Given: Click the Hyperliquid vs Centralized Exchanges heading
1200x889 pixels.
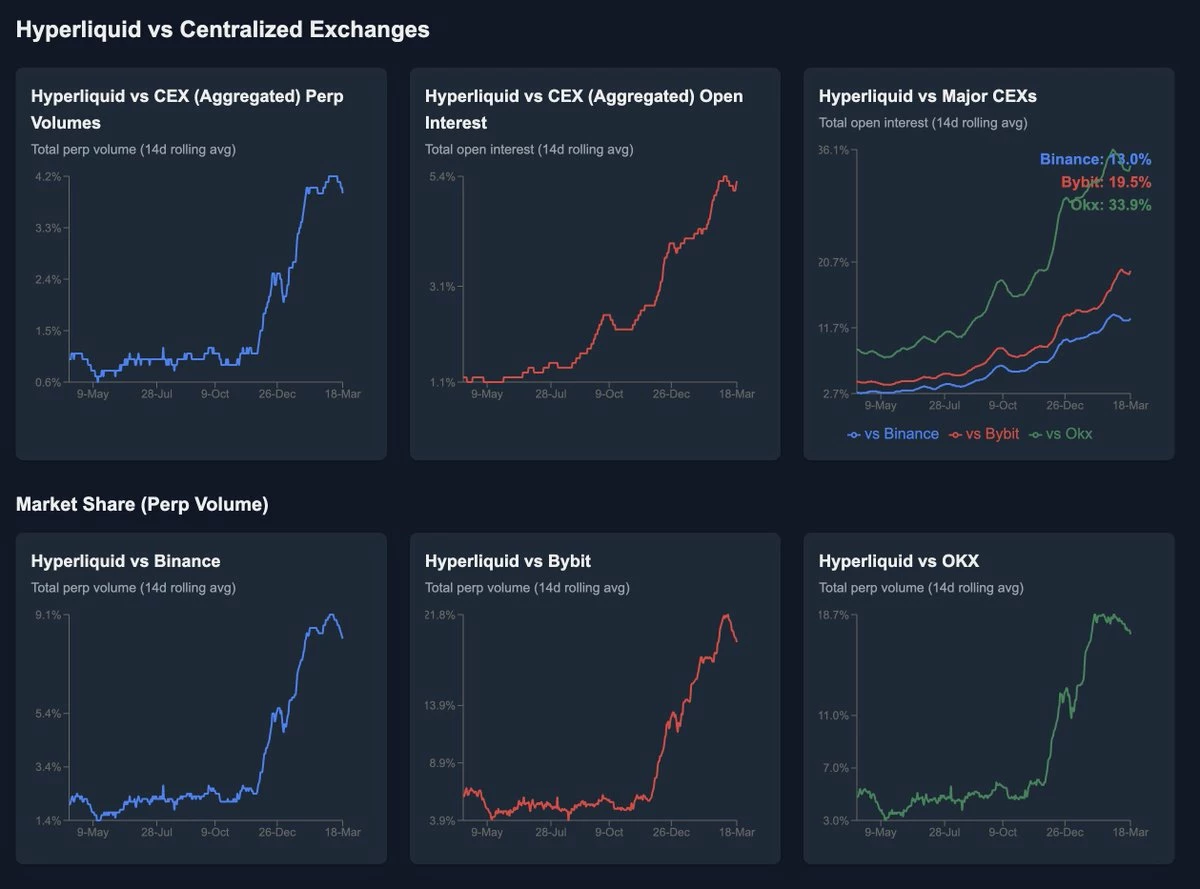Looking at the screenshot, I should 223,29.
